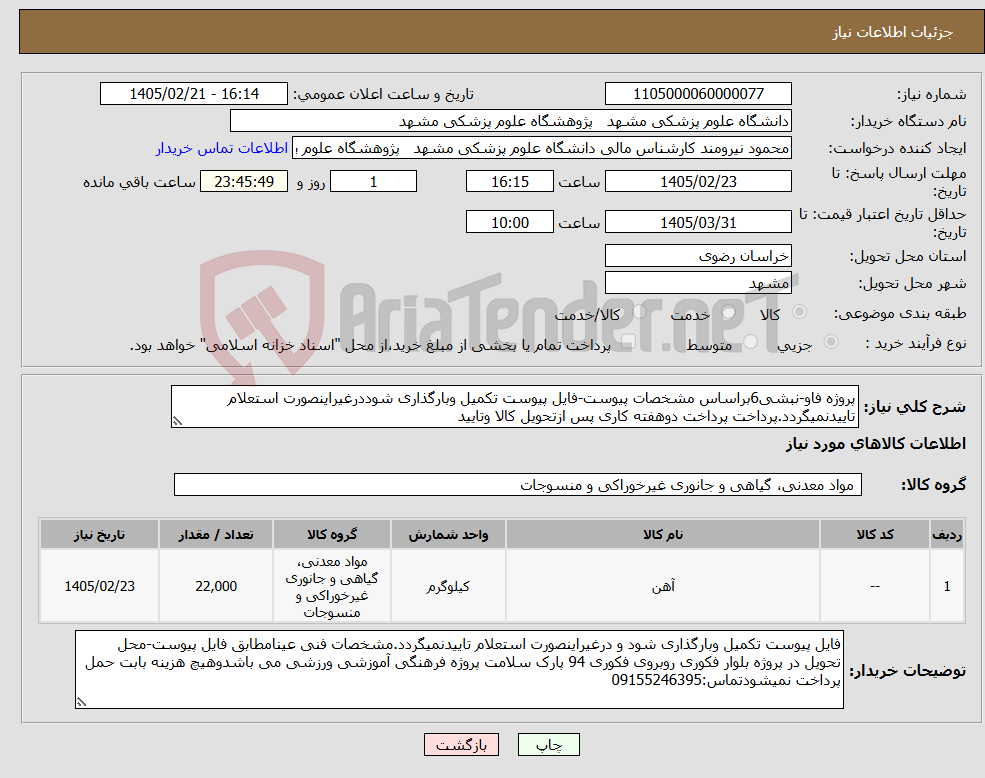Click the validity time field 10:00

509,222
